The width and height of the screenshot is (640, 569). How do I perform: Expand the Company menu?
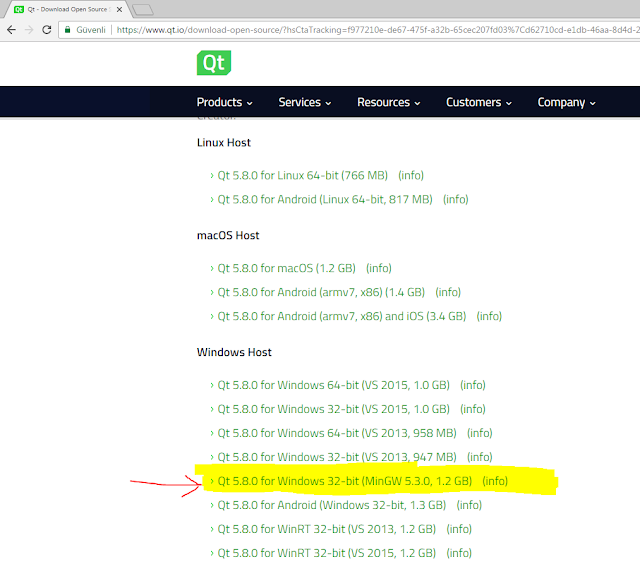(567, 102)
